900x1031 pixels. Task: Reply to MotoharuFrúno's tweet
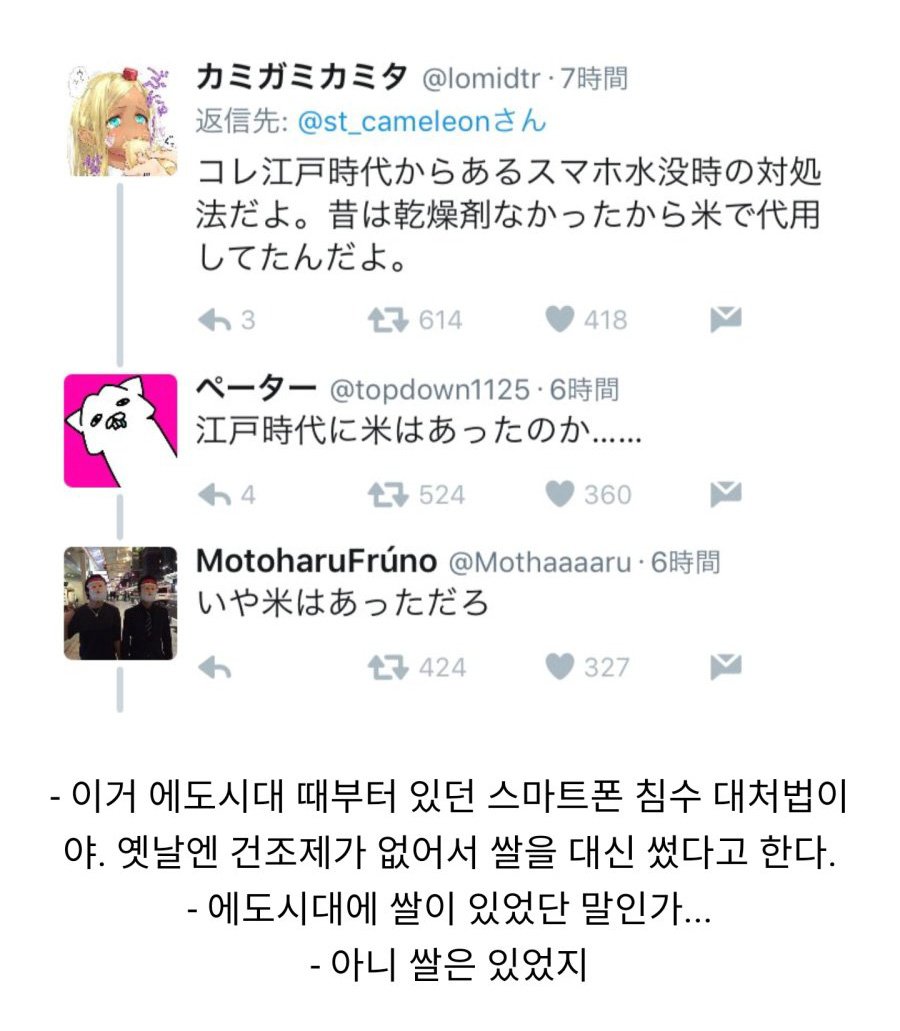214,668
